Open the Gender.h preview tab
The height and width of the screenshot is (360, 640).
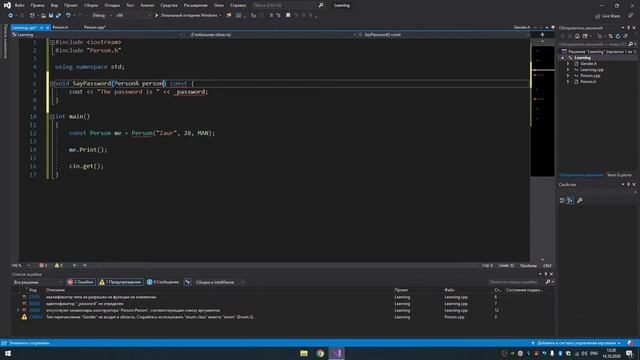click(522, 27)
